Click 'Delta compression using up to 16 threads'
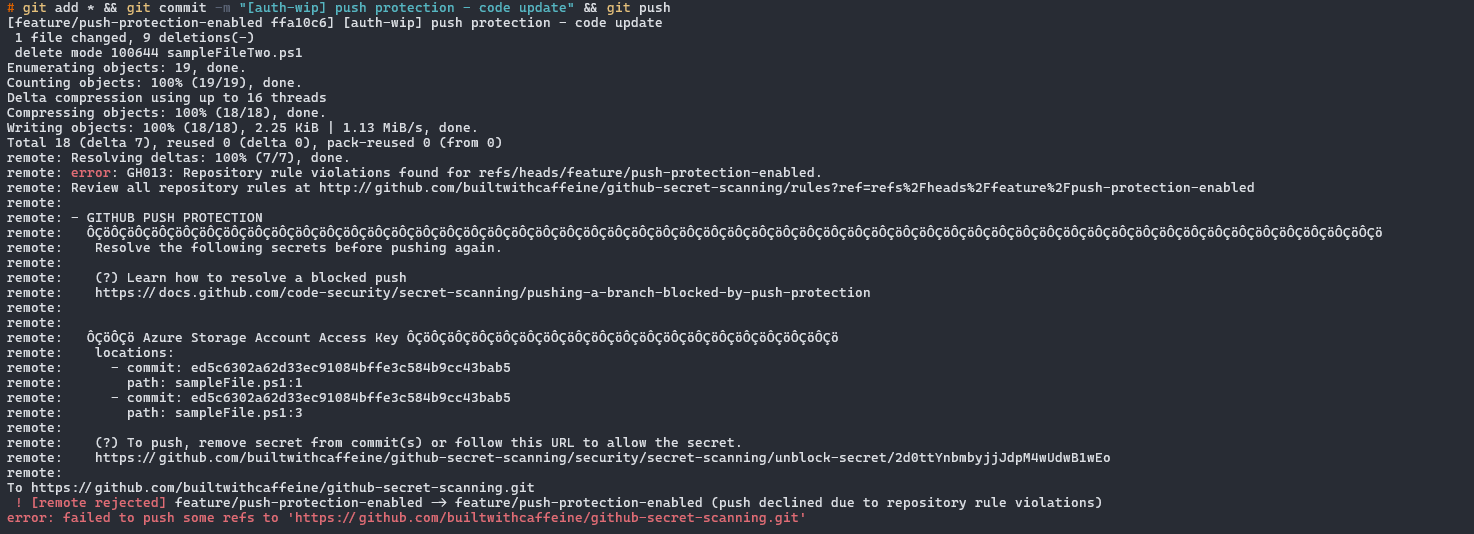 167,98
